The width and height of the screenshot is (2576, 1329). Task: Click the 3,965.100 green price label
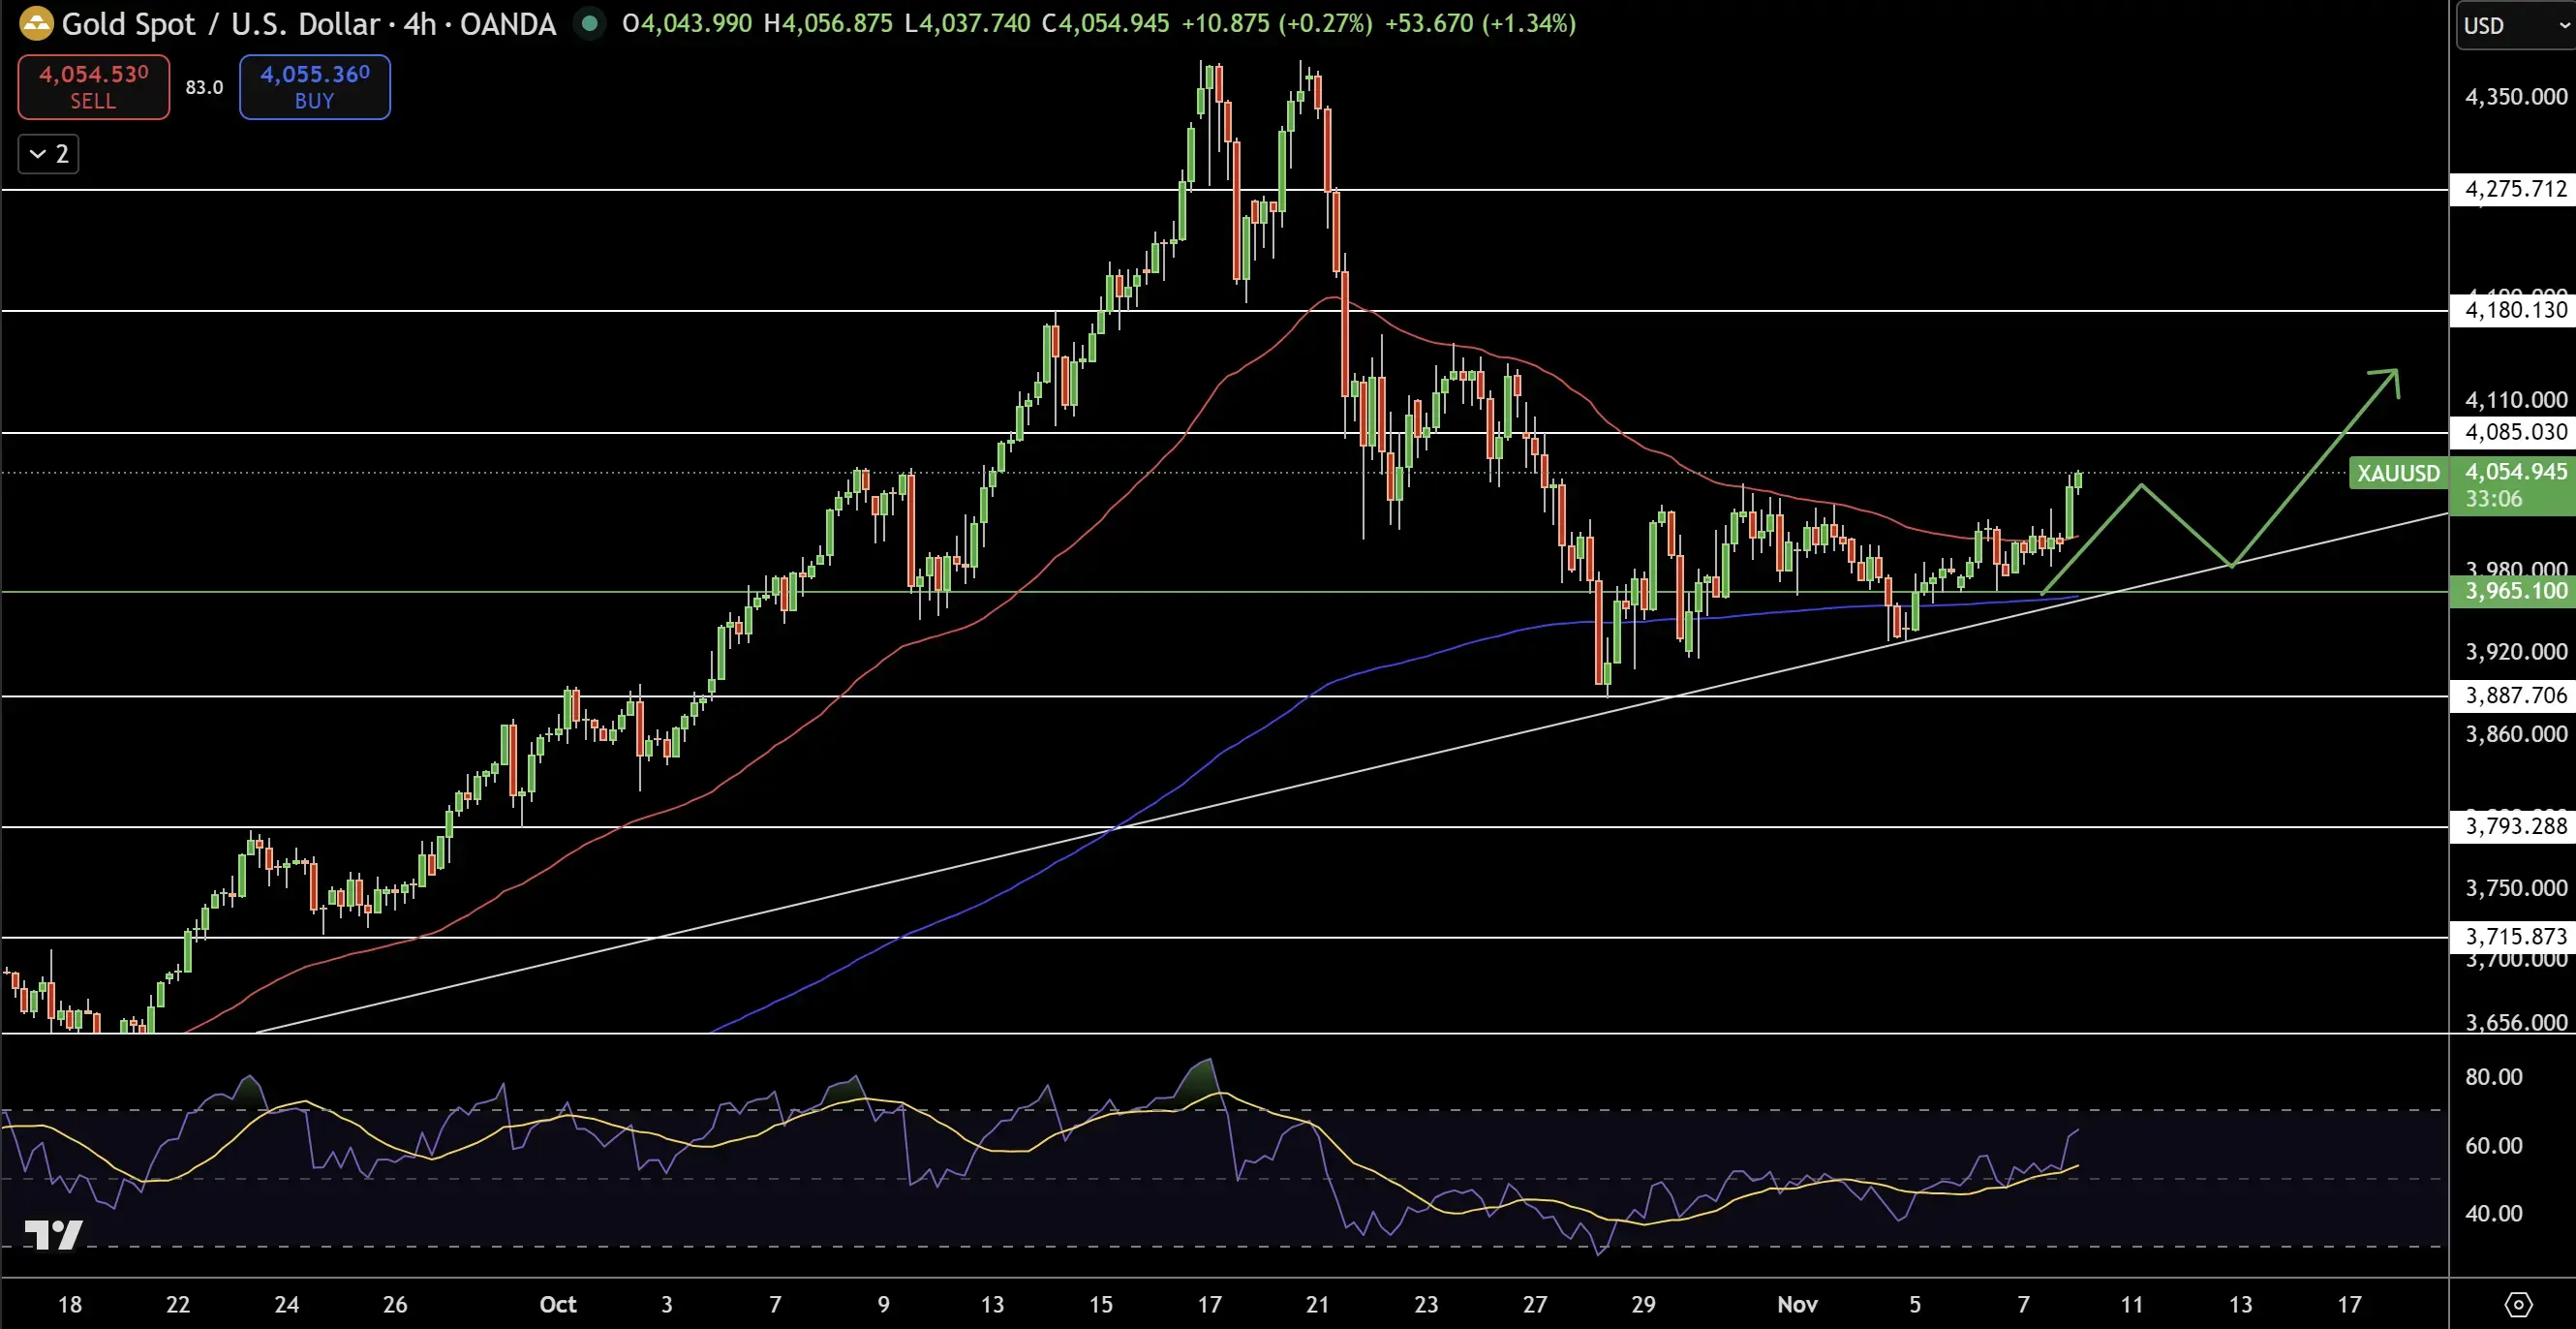click(x=2514, y=591)
